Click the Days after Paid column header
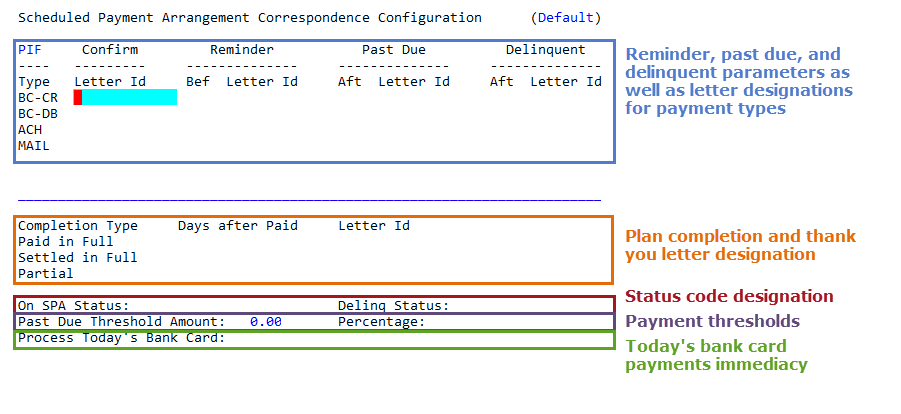 (x=238, y=226)
